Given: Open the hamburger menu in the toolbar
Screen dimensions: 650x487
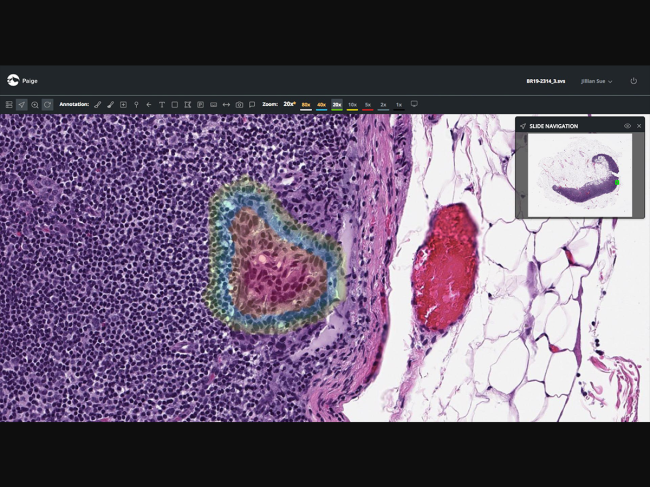Looking at the screenshot, I should [9, 105].
